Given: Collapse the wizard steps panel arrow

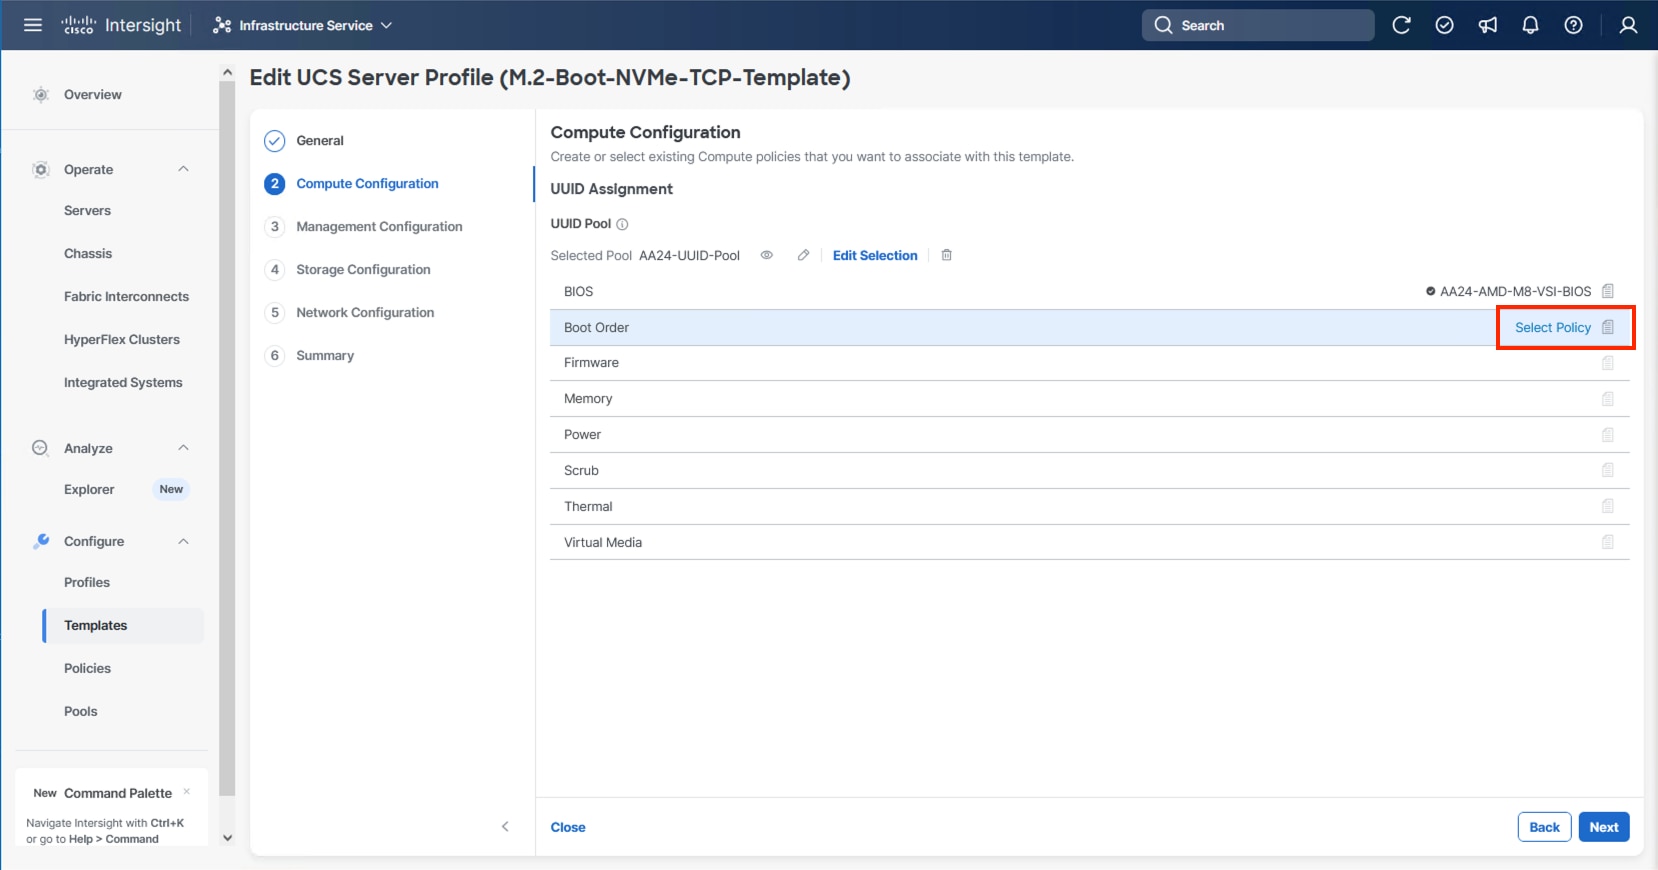Looking at the screenshot, I should [505, 826].
